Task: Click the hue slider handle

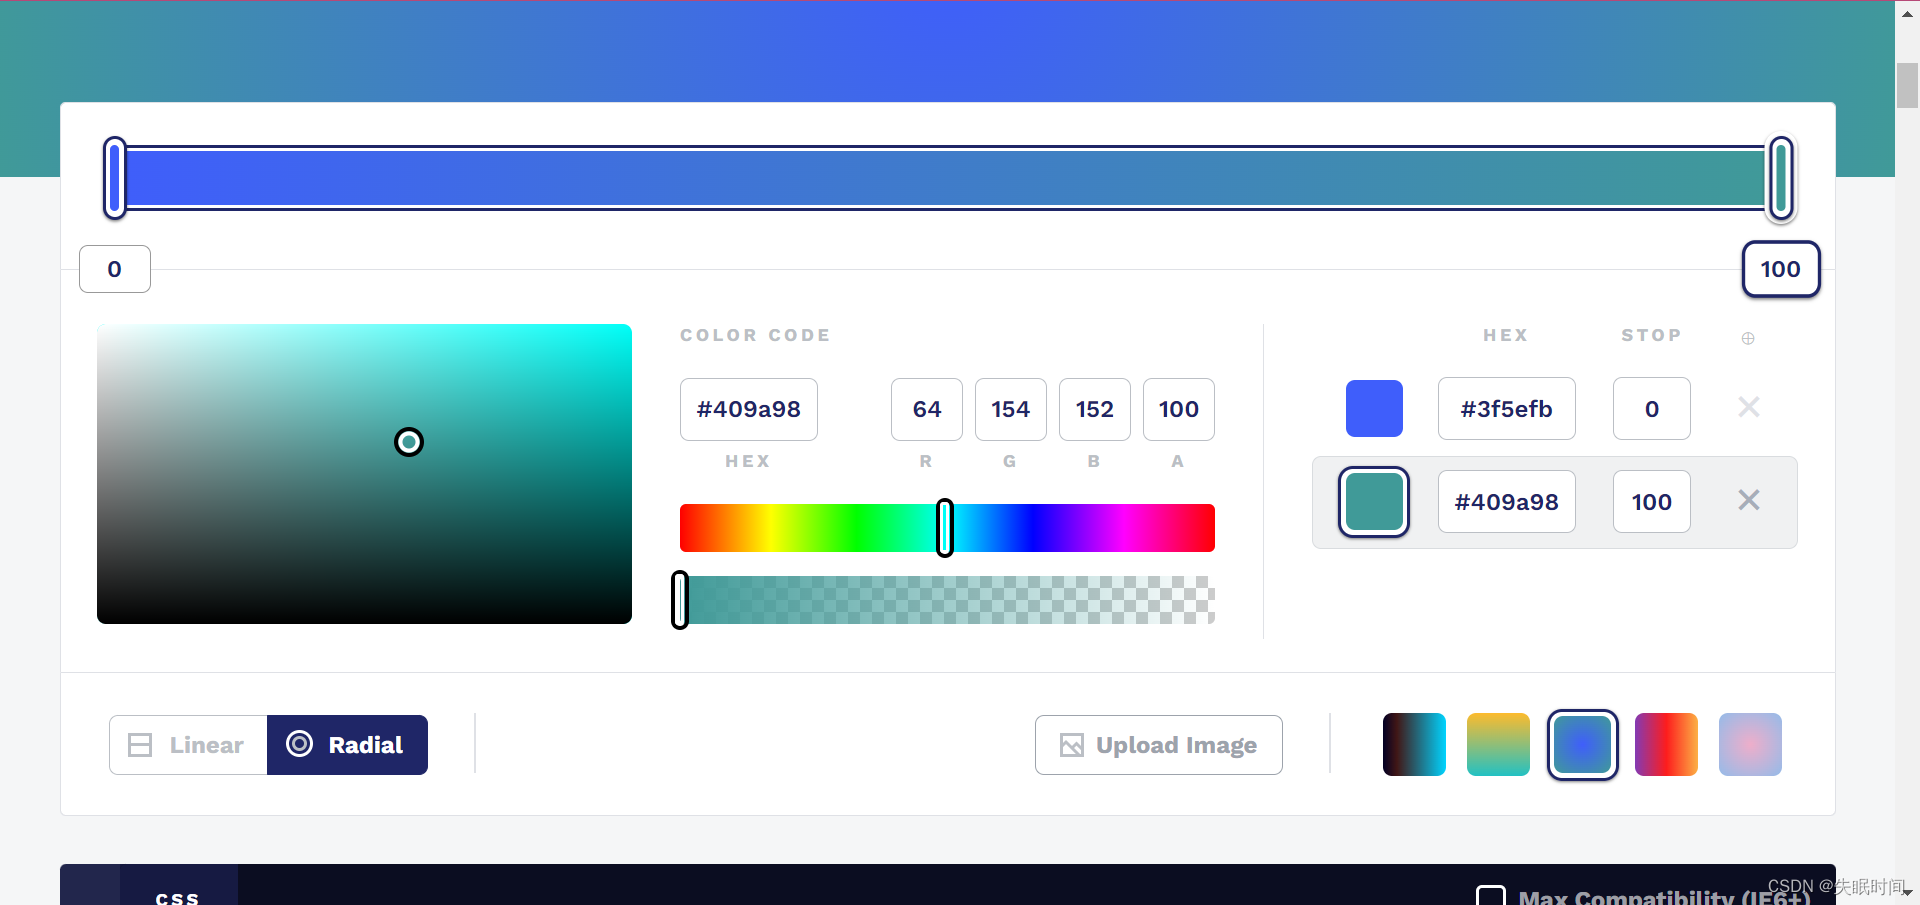Action: click(945, 528)
